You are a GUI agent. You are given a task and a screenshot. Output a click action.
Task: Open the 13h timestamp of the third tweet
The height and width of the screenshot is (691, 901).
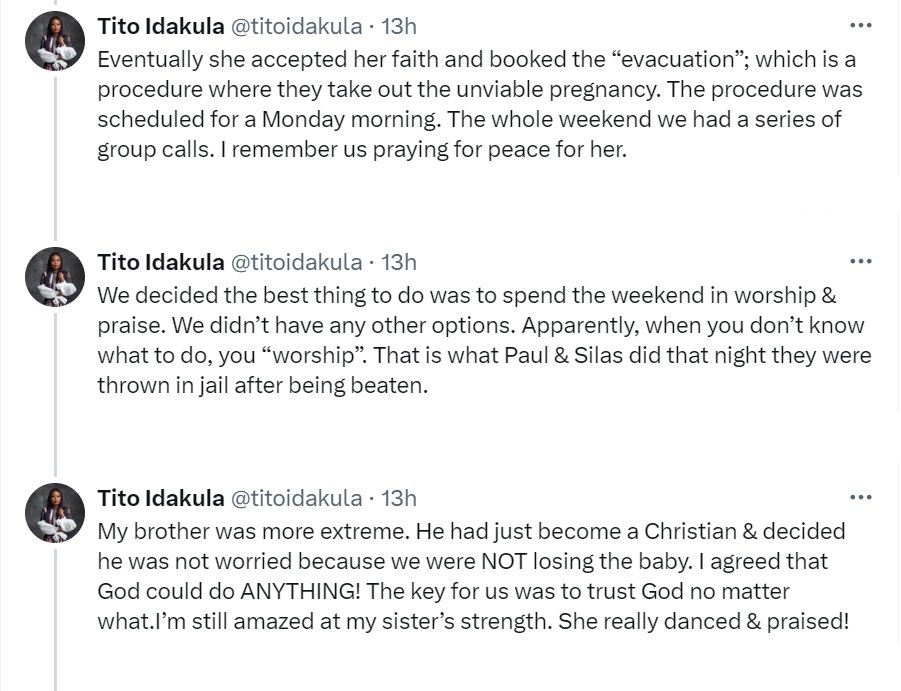click(399, 498)
